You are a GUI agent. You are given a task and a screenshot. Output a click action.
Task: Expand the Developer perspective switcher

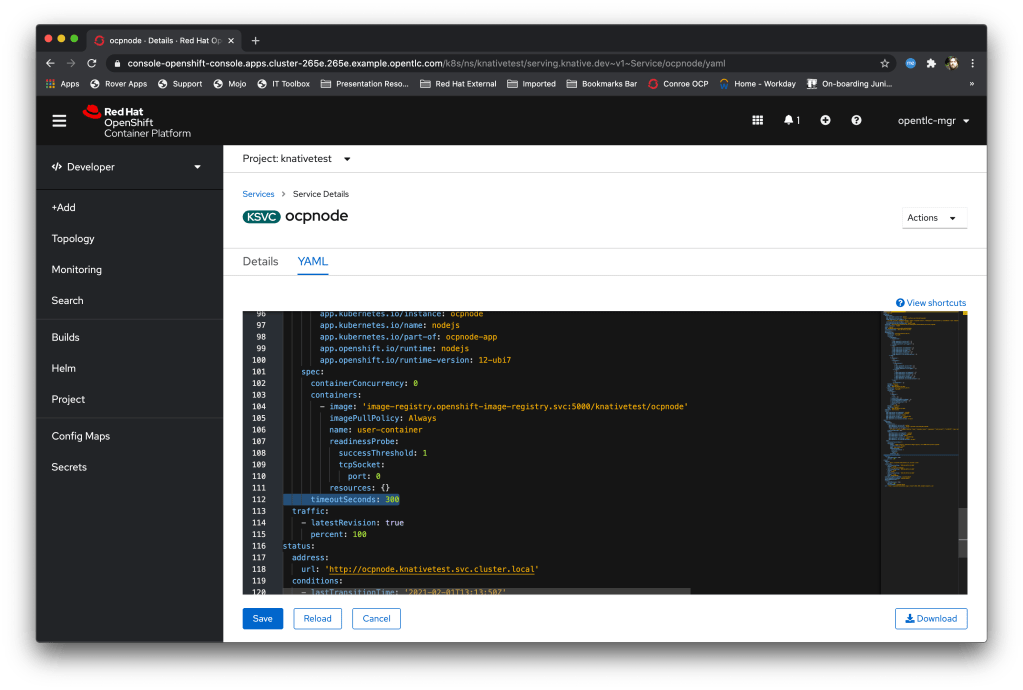coord(127,167)
